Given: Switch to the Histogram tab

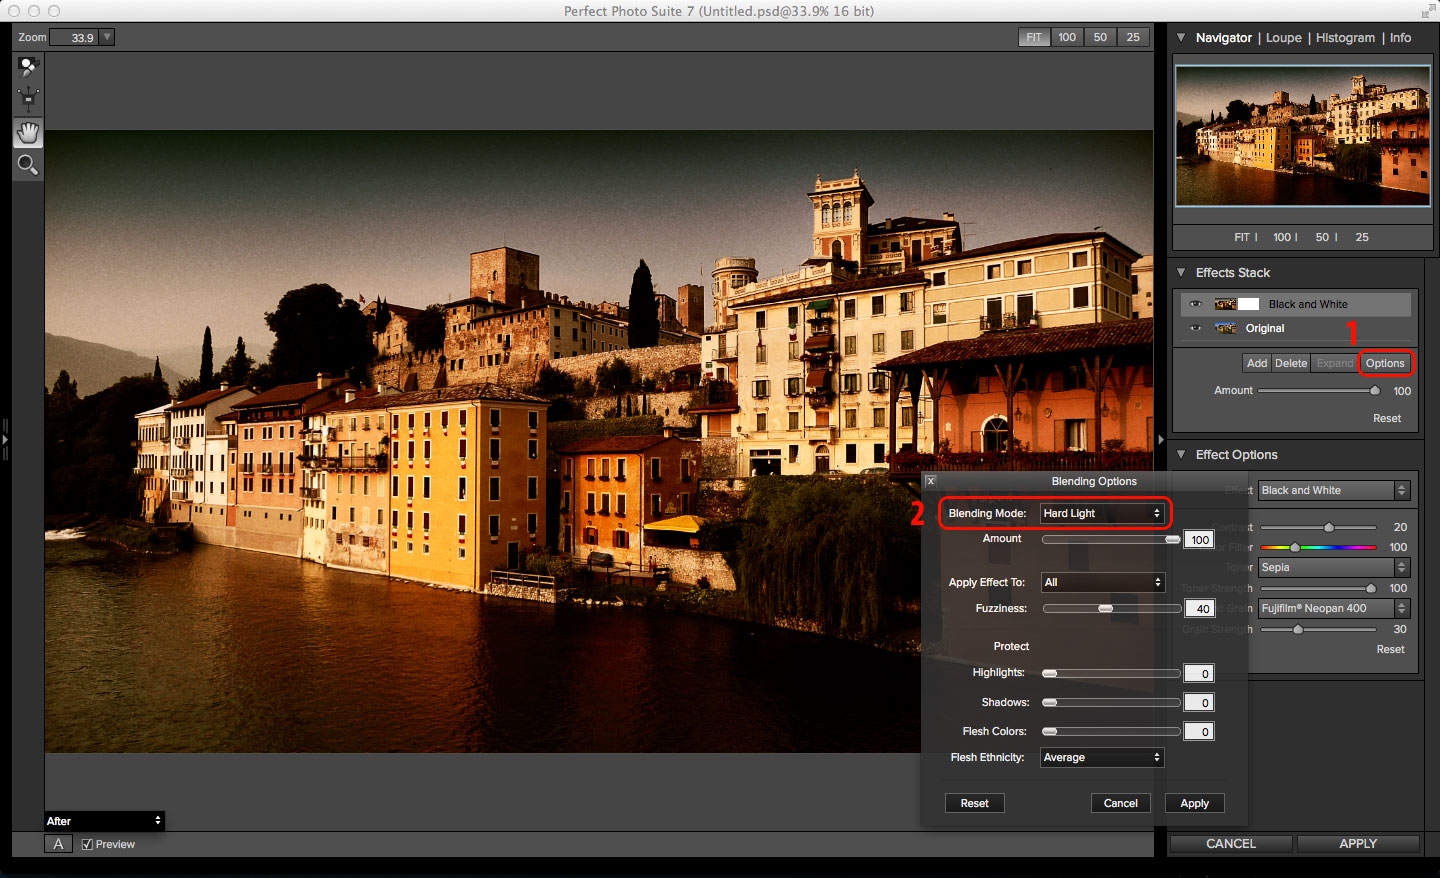Looking at the screenshot, I should point(1345,37).
